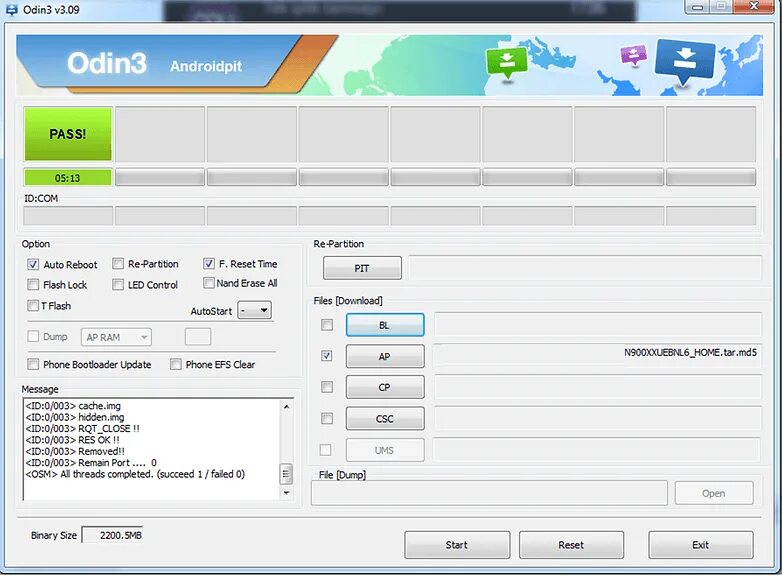The height and width of the screenshot is (576, 782).
Task: Enable the T Flash checkbox
Action: coord(33,305)
